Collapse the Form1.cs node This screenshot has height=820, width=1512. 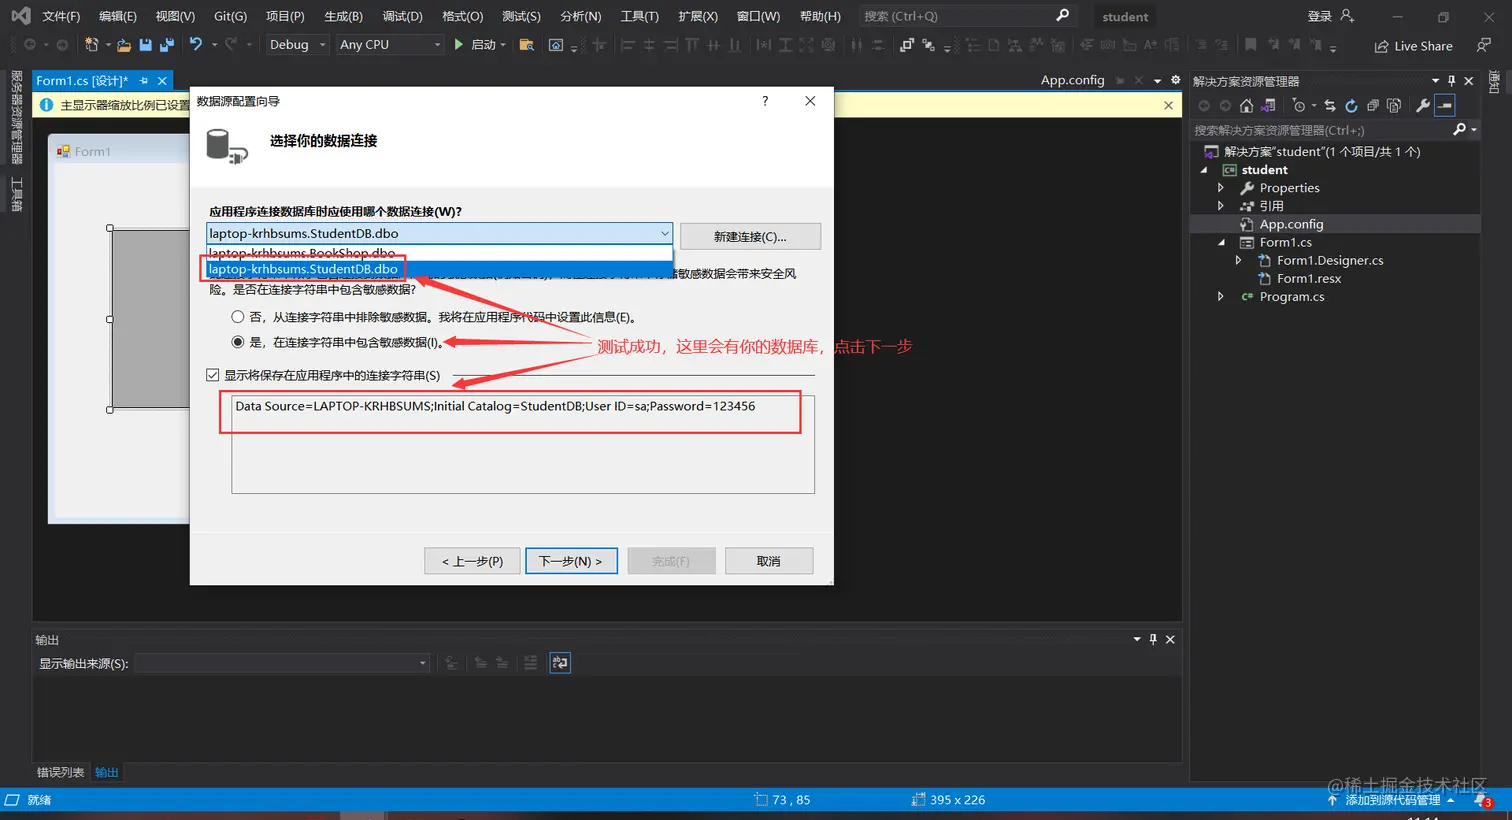[1221, 242]
